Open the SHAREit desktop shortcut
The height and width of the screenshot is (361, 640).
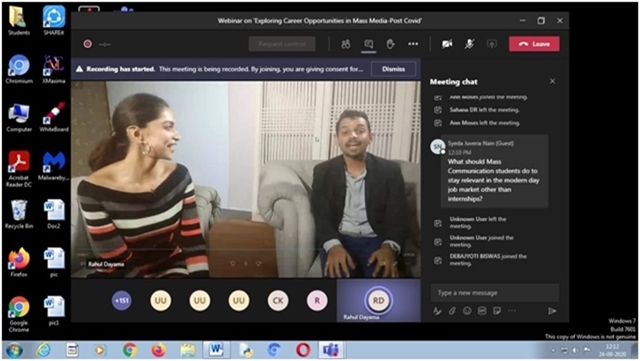click(x=53, y=20)
